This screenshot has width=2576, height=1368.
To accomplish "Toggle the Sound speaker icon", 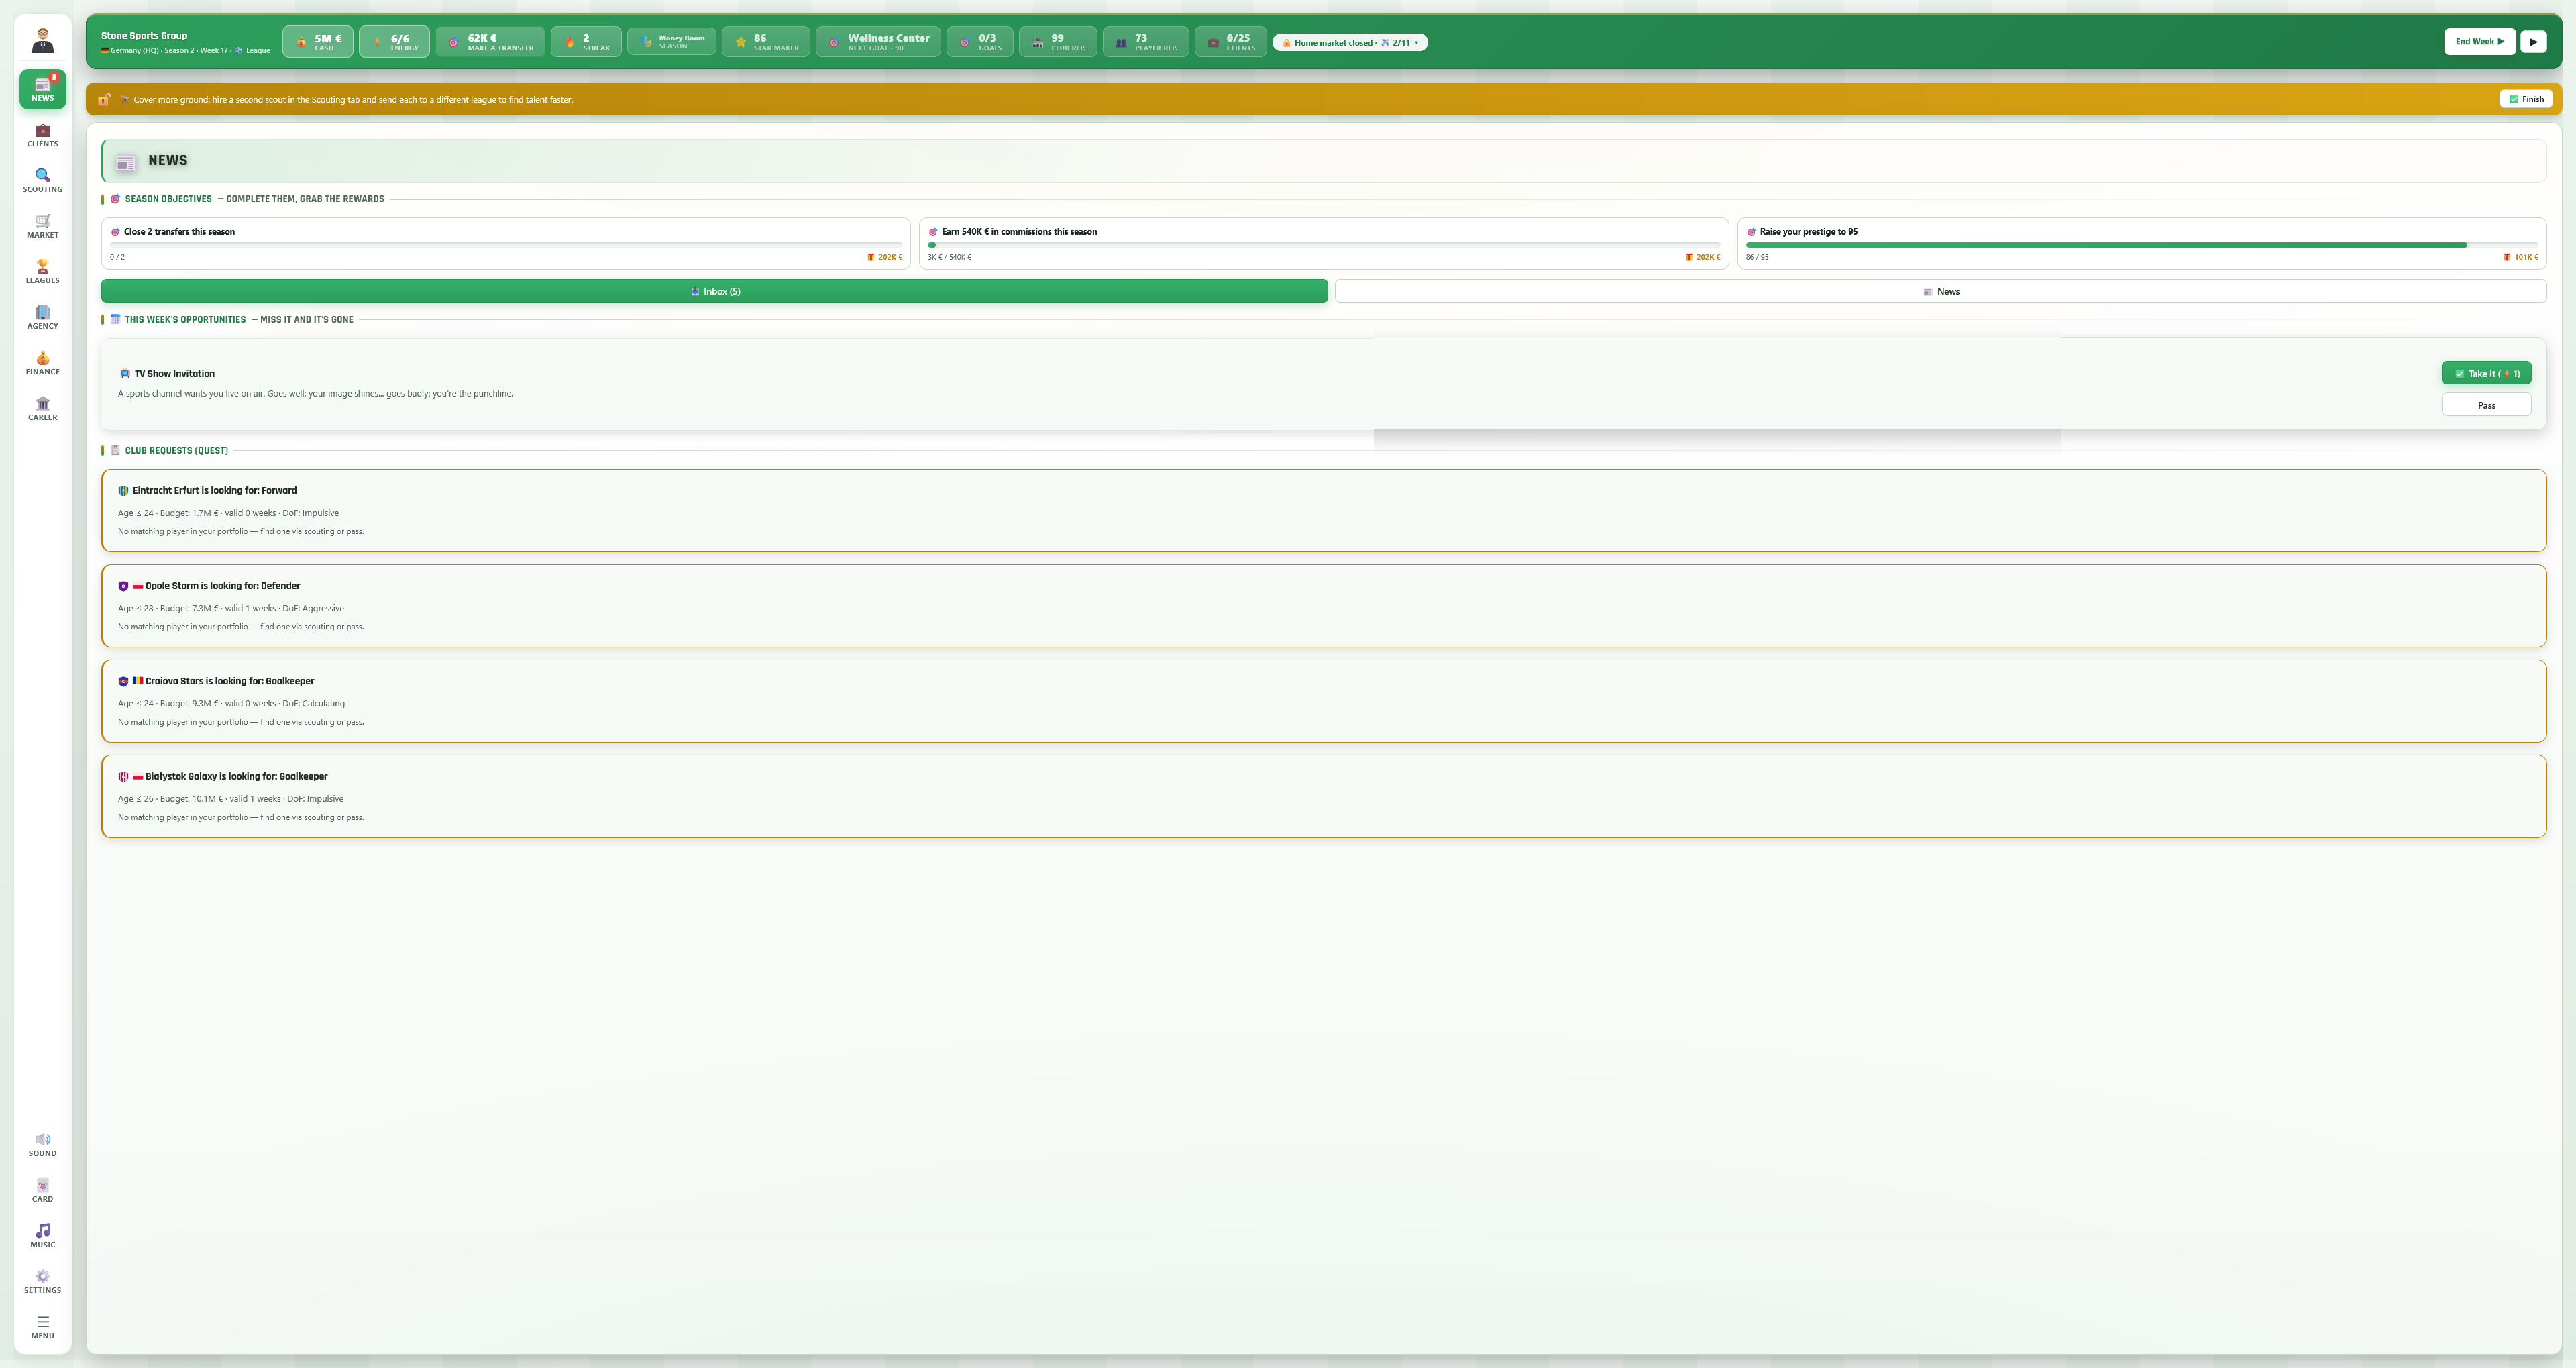I will [x=42, y=1145].
